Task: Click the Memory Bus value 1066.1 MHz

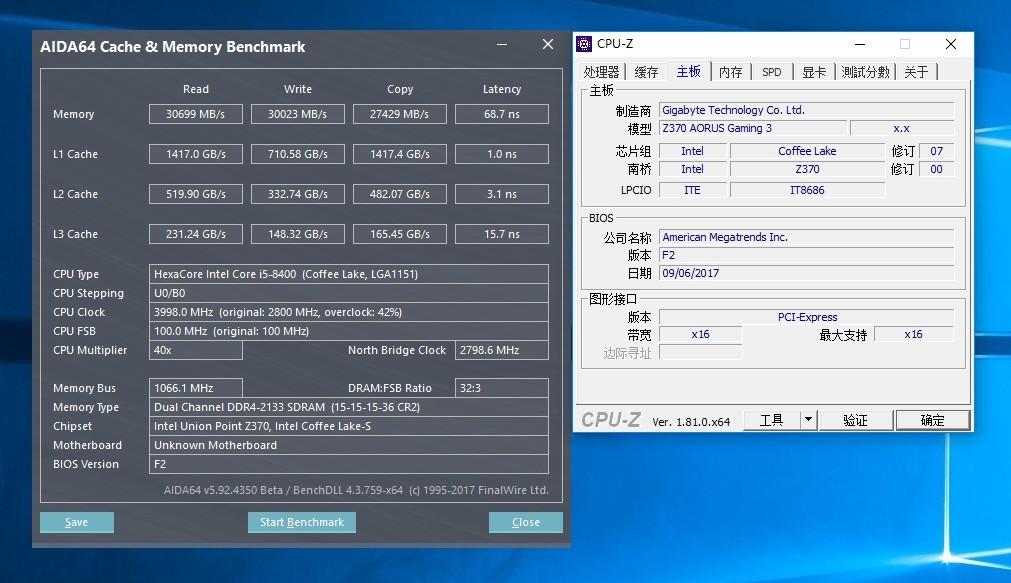Action: (195, 388)
